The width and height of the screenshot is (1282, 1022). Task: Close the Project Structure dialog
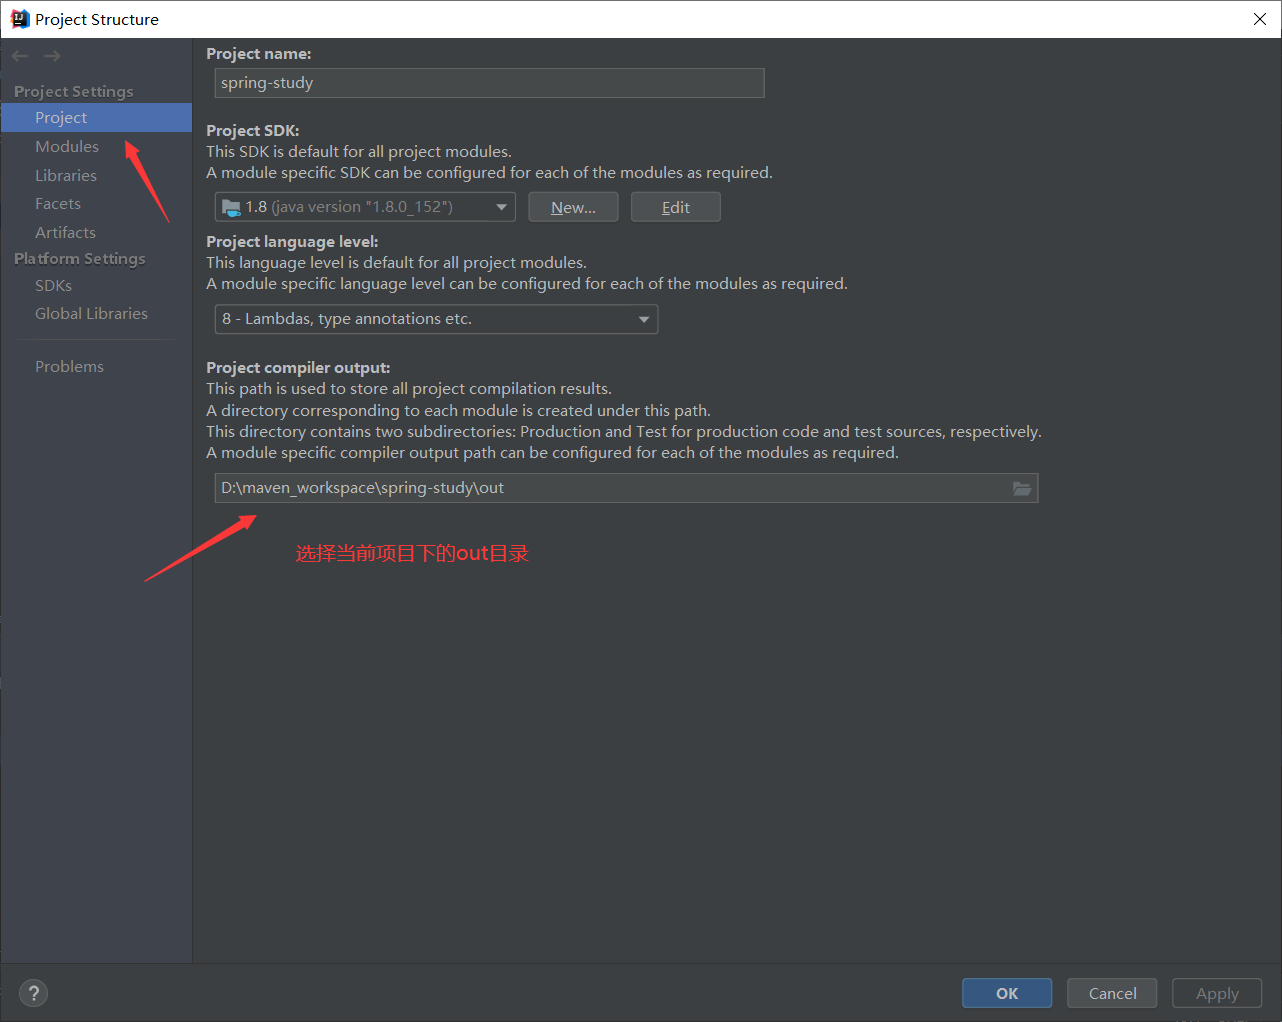pyautogui.click(x=1259, y=19)
